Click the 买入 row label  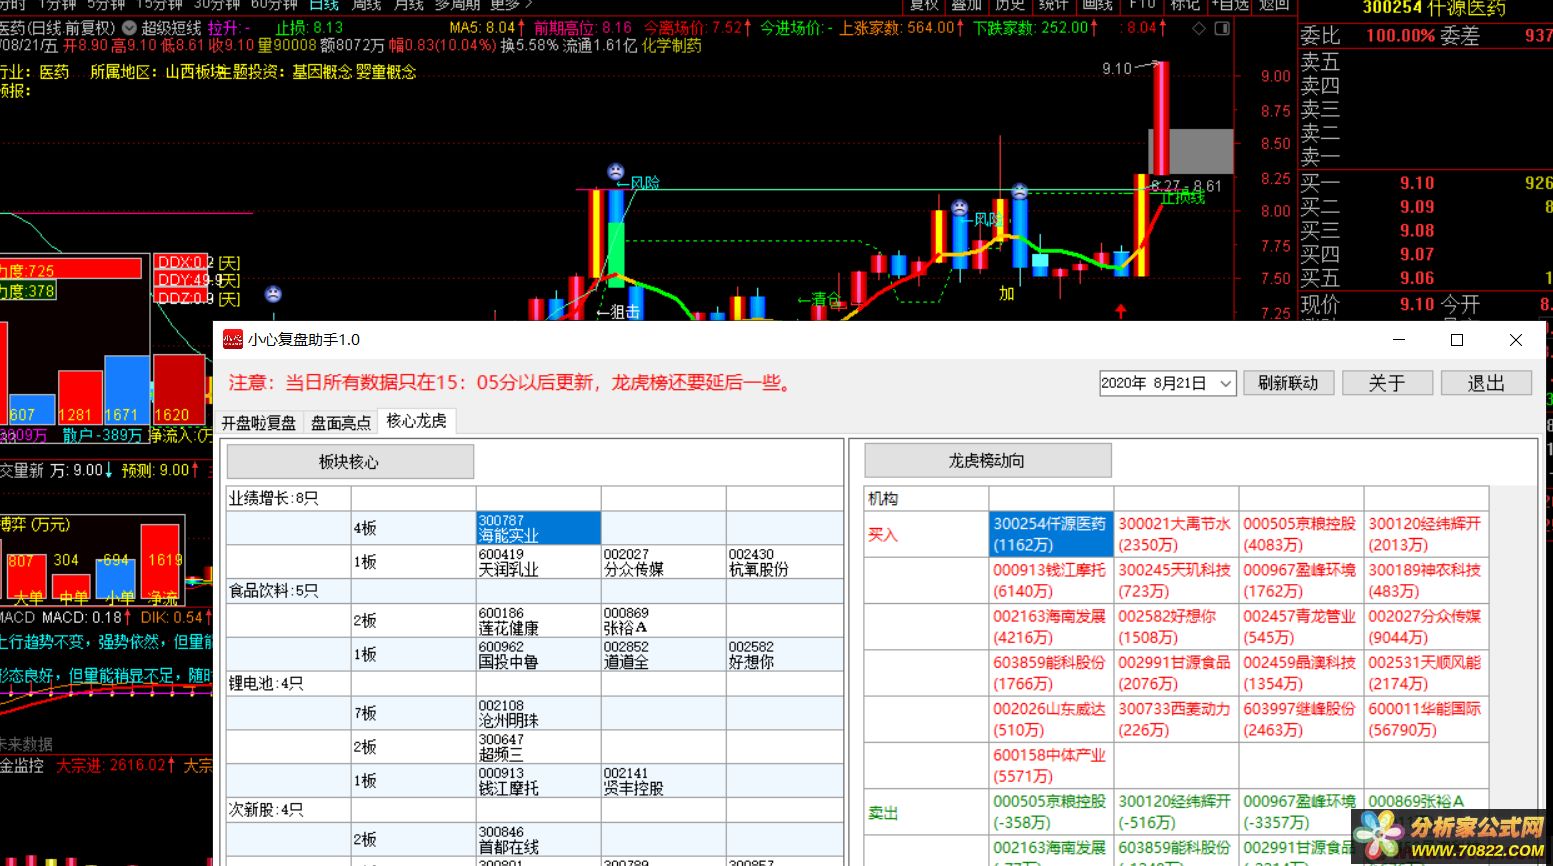coord(883,535)
